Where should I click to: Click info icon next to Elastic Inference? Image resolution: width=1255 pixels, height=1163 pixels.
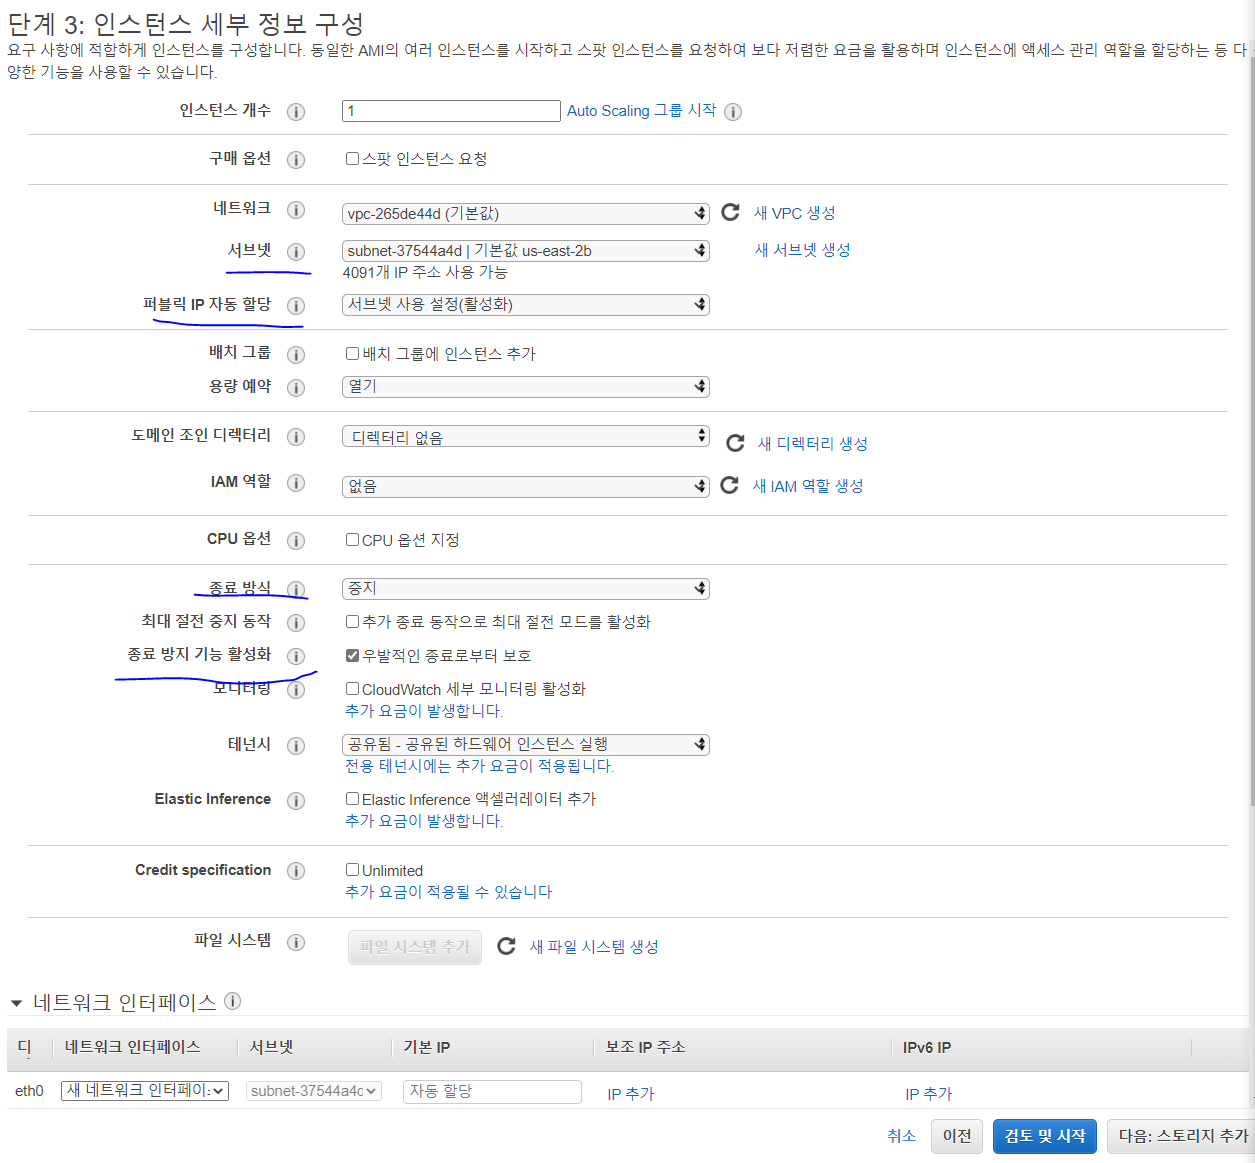296,801
